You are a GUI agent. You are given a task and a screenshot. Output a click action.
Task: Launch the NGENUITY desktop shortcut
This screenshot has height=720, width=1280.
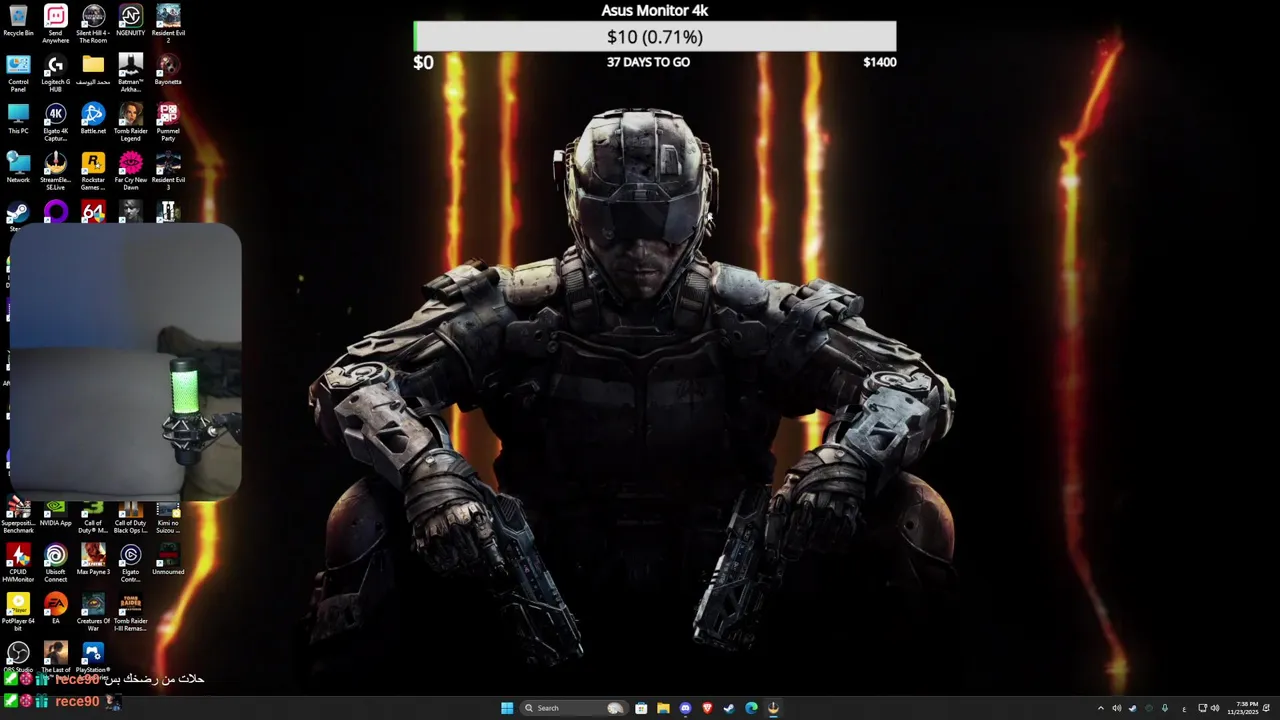130,22
